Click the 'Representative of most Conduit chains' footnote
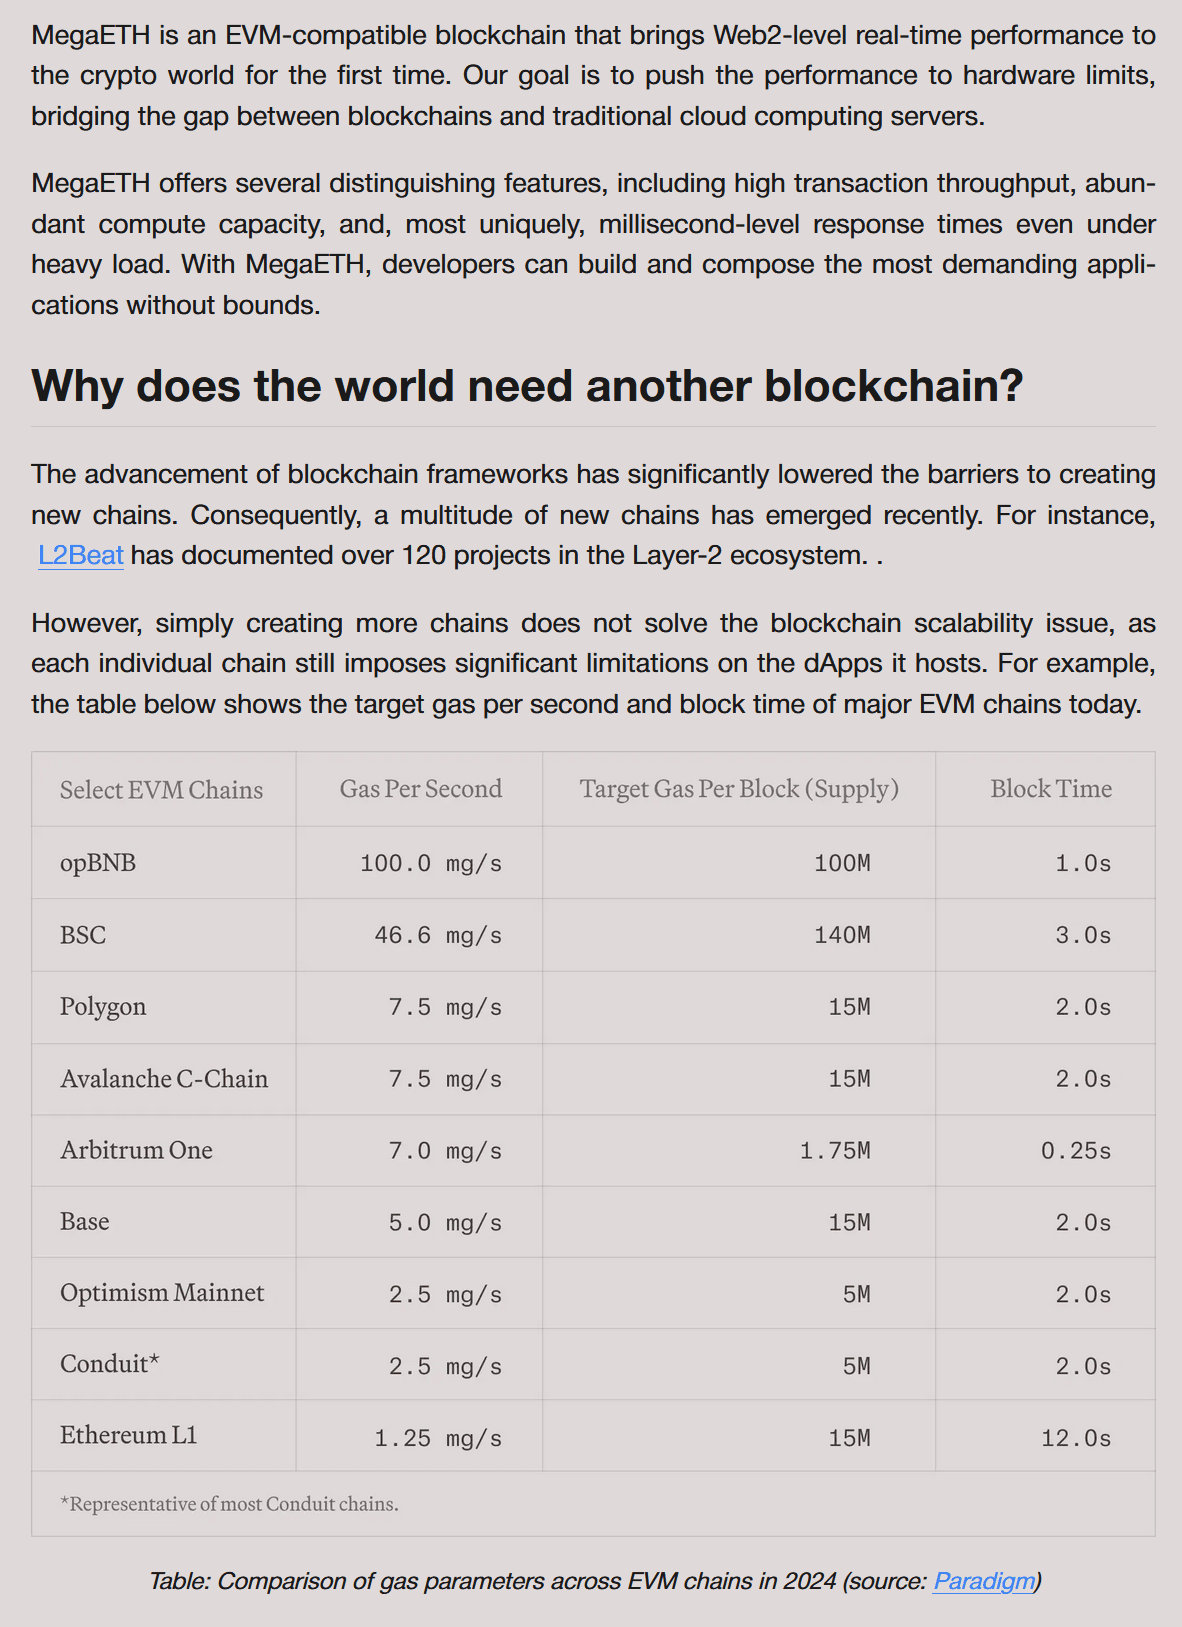The width and height of the screenshot is (1182, 1627). point(229,1504)
